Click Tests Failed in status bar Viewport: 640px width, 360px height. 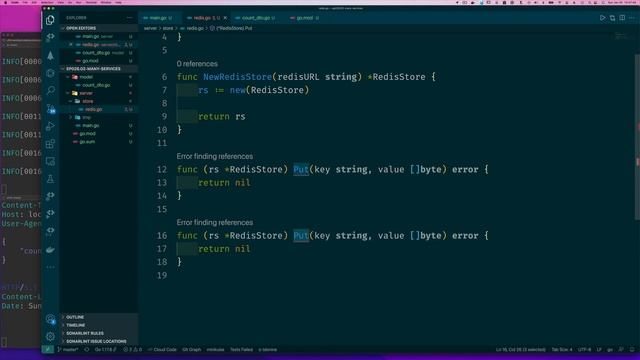pos(241,350)
